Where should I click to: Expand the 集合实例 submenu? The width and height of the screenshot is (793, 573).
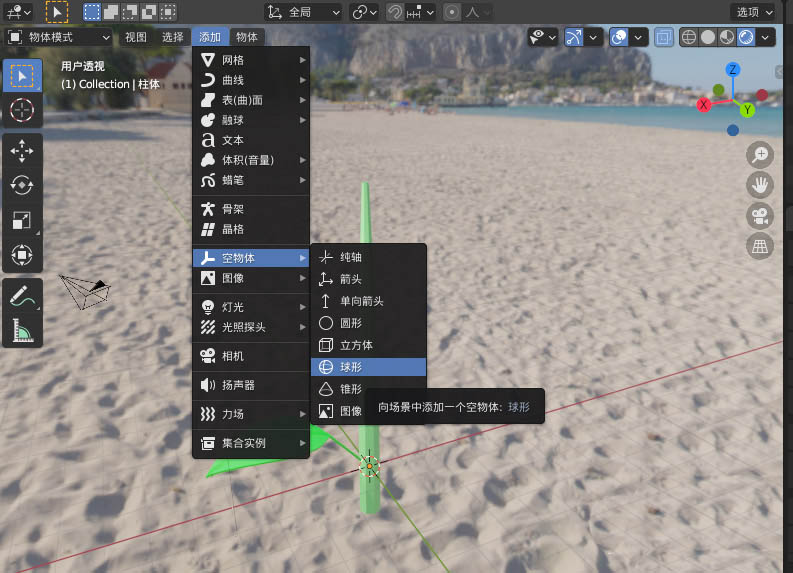(251, 444)
